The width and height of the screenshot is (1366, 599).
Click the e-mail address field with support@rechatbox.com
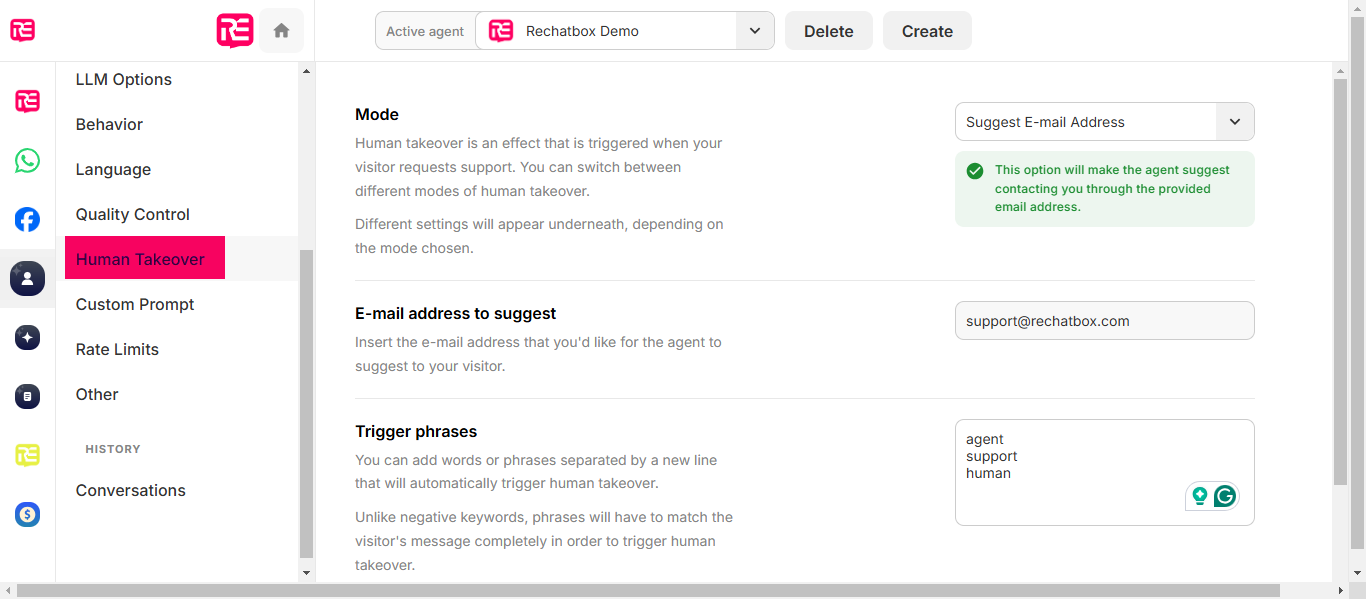point(1104,321)
